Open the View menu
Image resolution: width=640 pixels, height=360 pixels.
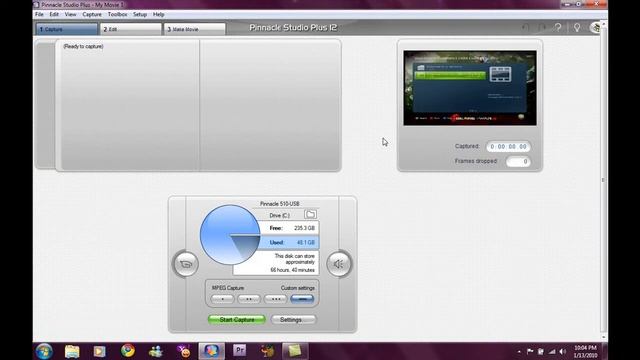click(x=70, y=14)
